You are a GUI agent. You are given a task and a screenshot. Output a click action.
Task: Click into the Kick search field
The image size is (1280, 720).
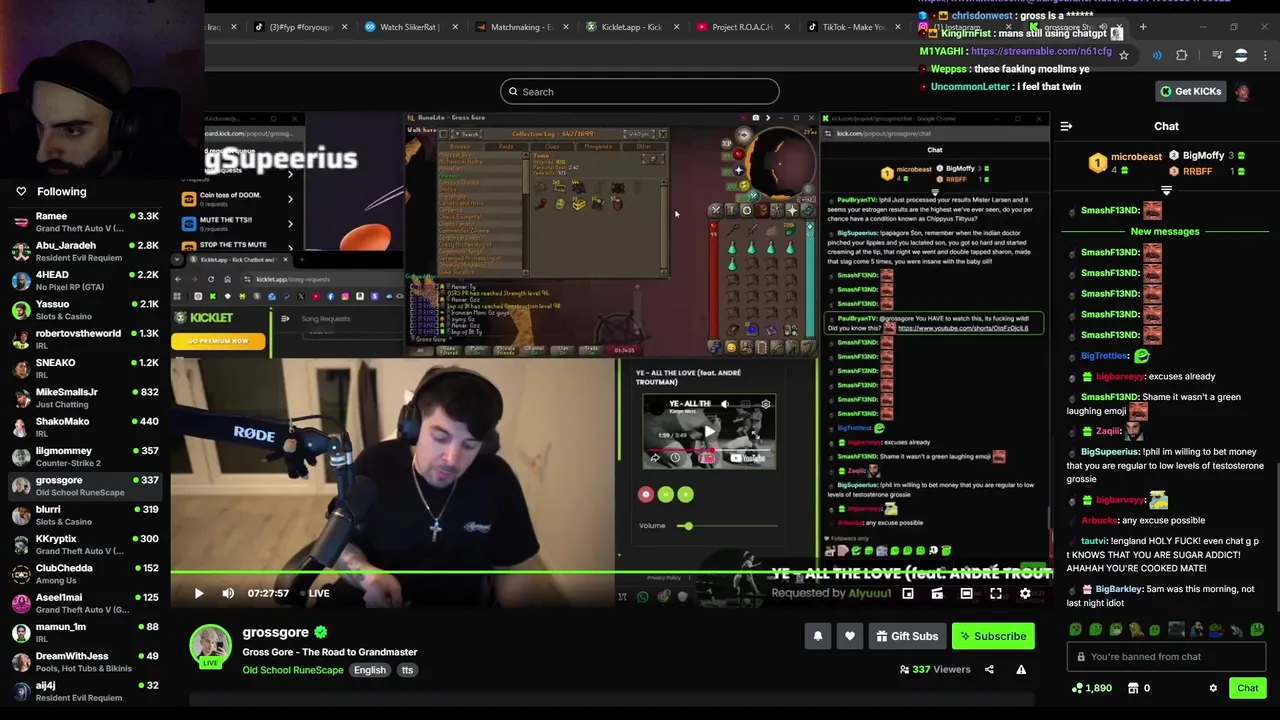pyautogui.click(x=639, y=92)
